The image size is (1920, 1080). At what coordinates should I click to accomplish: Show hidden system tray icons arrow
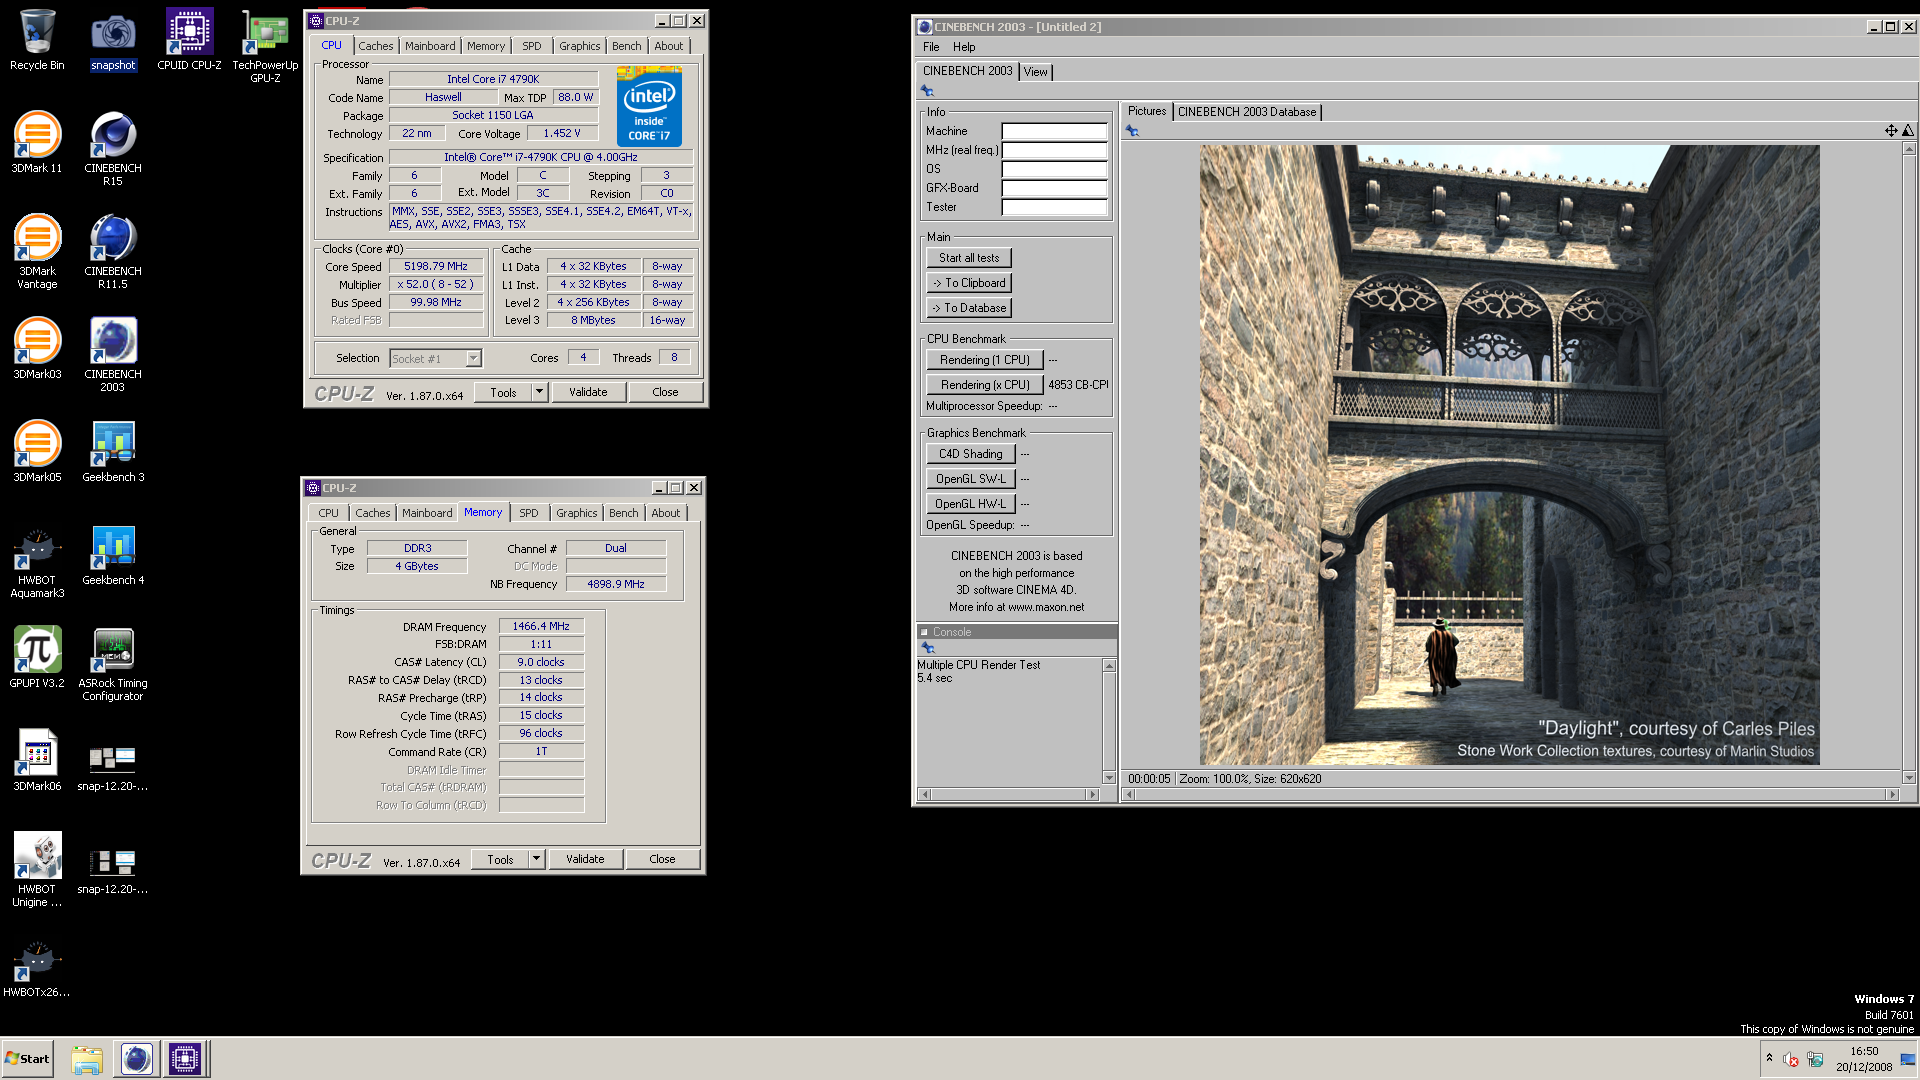1769,1058
